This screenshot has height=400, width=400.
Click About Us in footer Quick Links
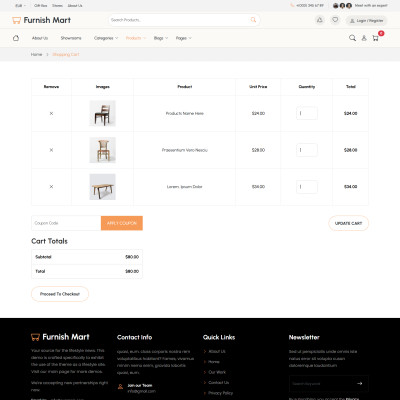click(x=217, y=351)
